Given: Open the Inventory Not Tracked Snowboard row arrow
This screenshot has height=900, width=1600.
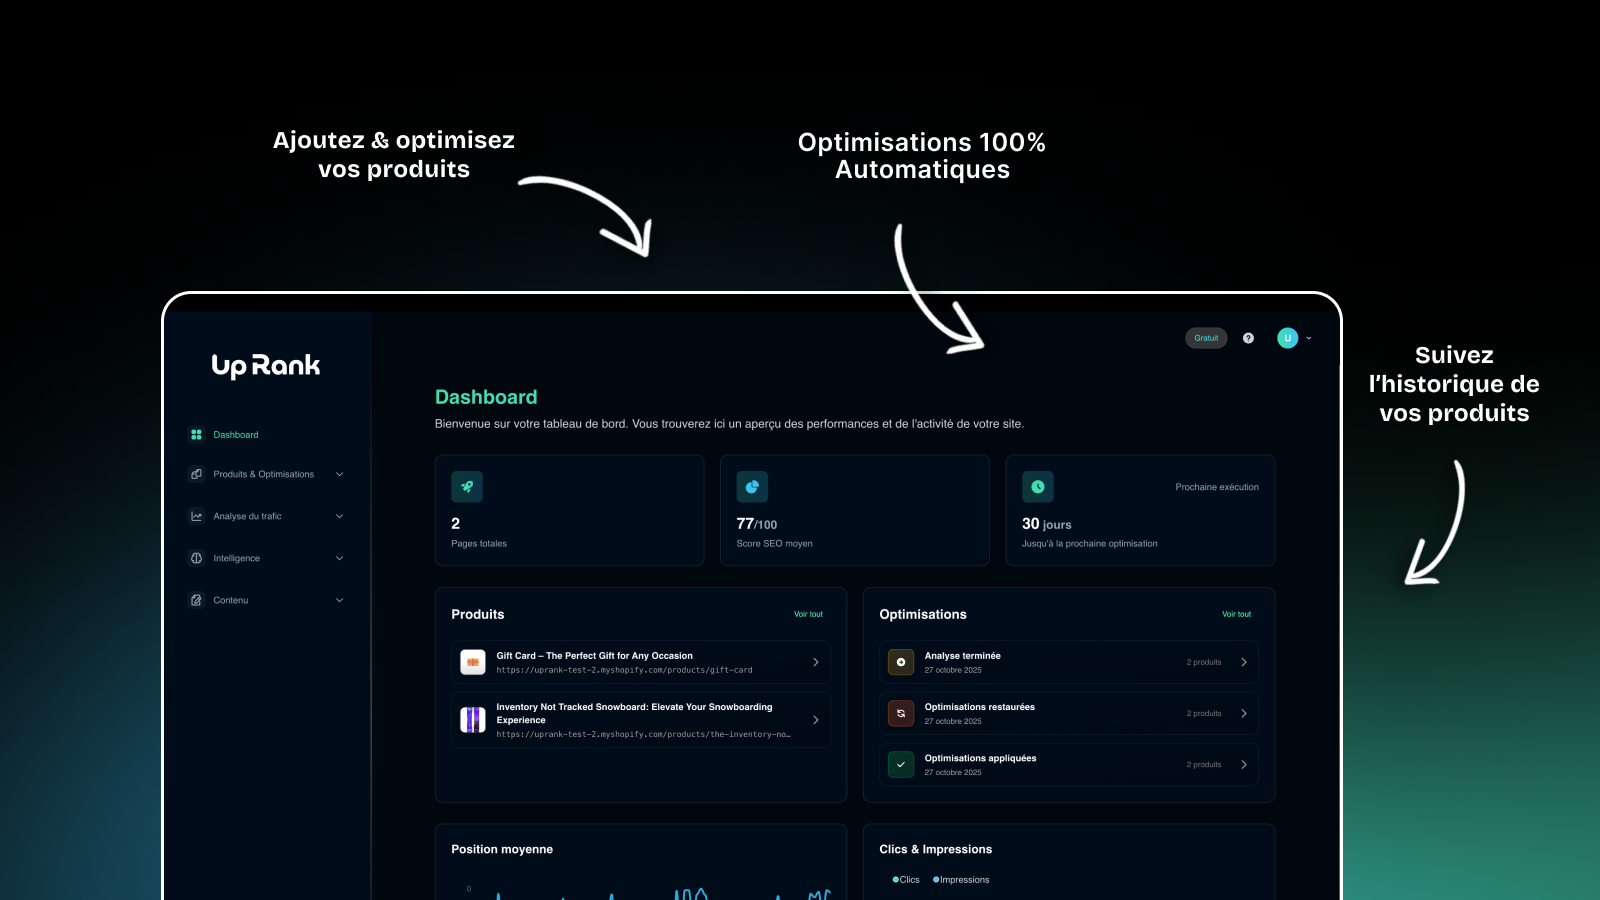Looking at the screenshot, I should (x=816, y=720).
